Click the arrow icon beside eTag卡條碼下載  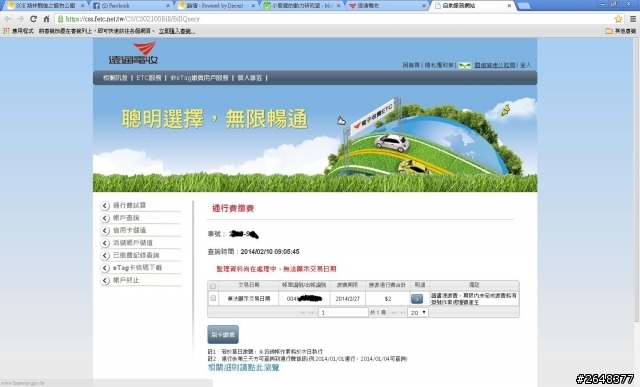105,268
